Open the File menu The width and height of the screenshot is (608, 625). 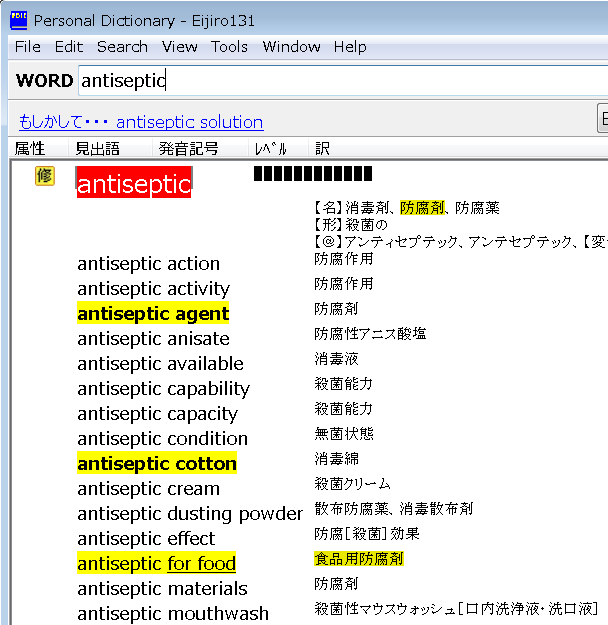pos(28,47)
